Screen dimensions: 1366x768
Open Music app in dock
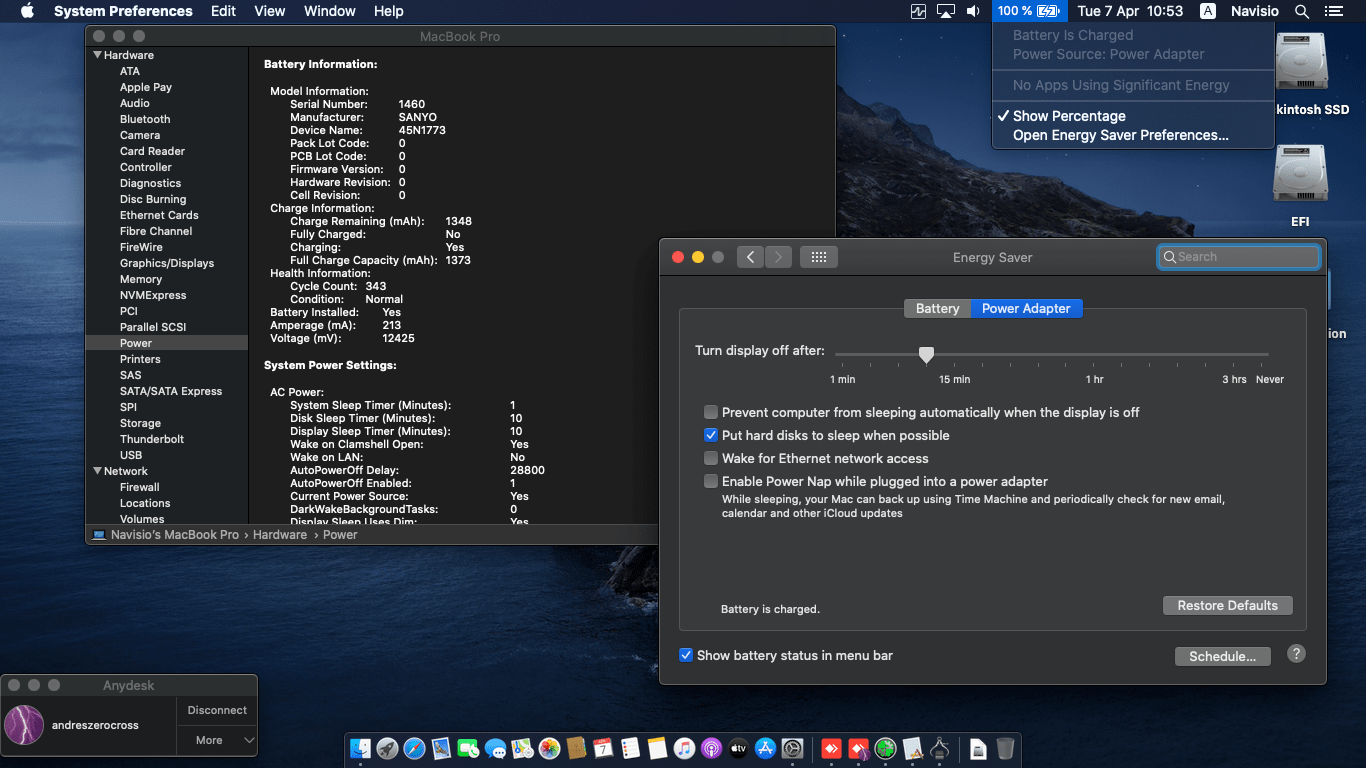[684, 748]
